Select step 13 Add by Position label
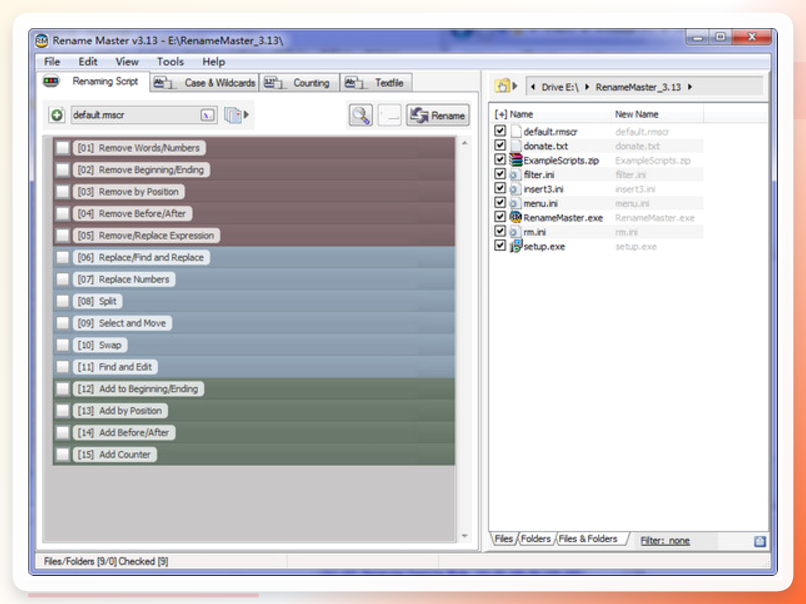The image size is (806, 604). pyautogui.click(x=120, y=411)
